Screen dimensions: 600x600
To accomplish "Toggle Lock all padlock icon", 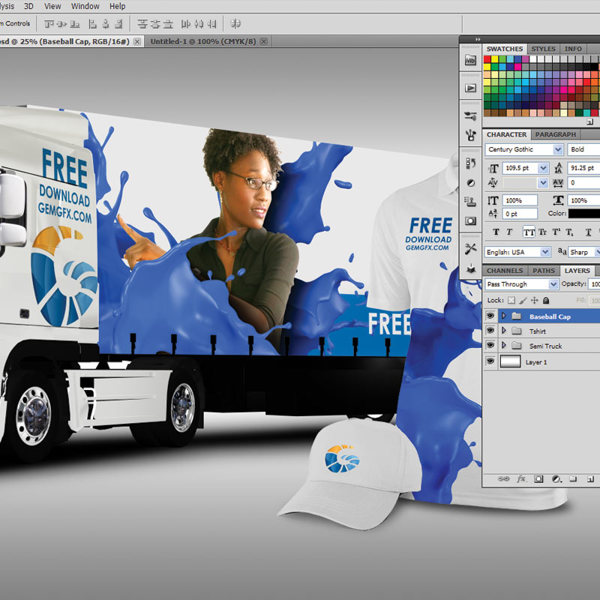I will pos(546,300).
